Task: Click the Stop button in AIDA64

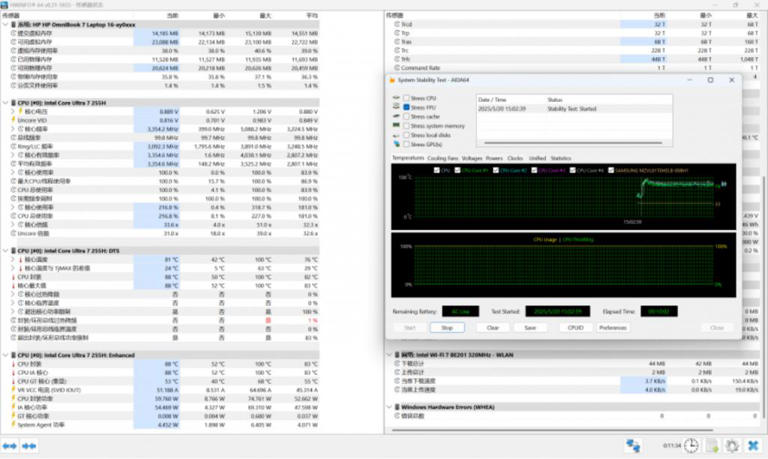Action: 447,327
